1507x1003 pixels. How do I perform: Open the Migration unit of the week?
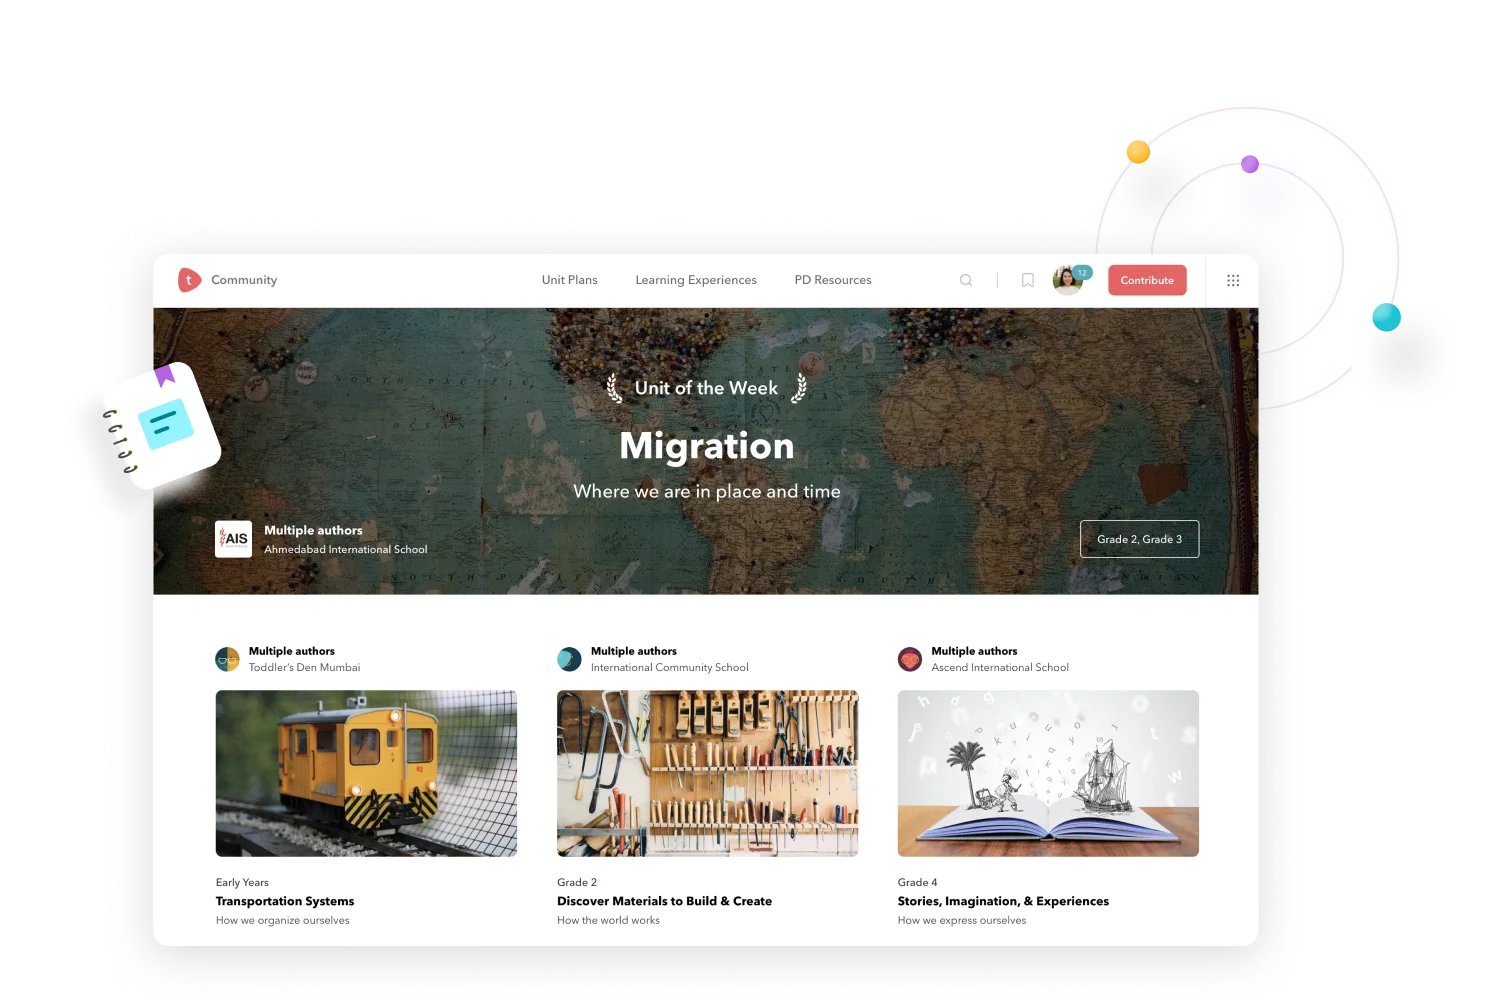point(707,446)
